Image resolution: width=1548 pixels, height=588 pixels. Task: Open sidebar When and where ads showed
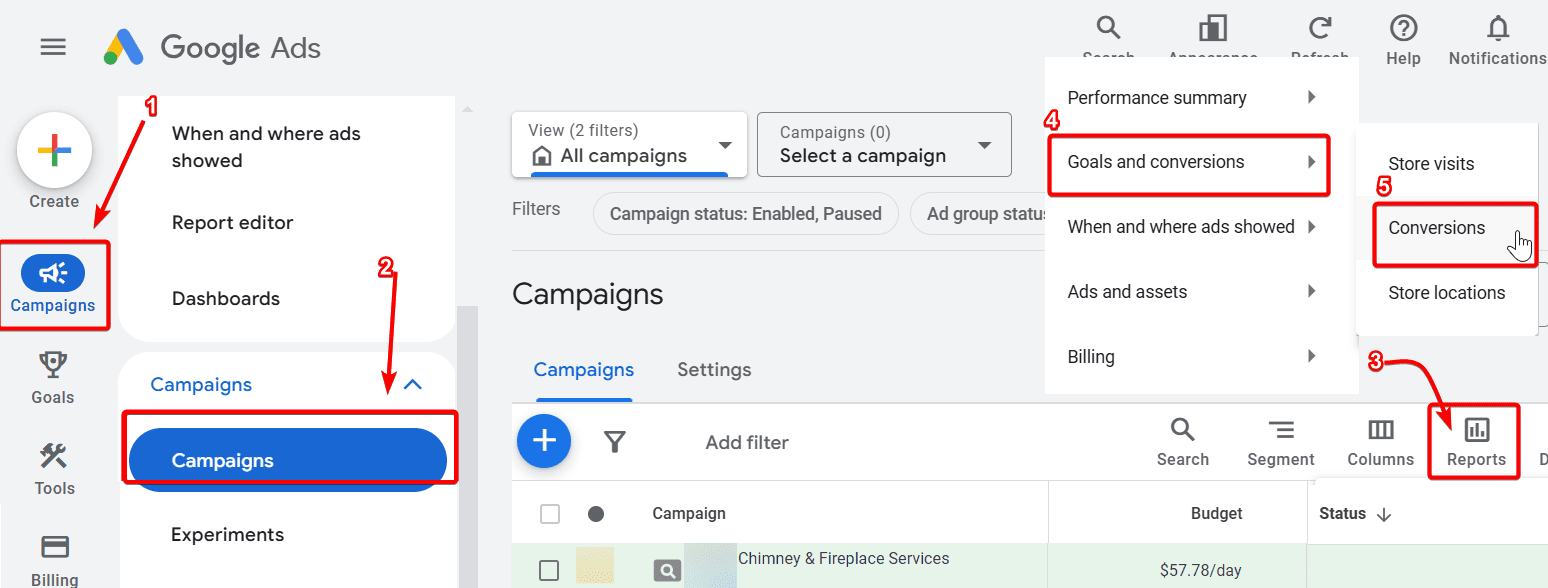click(266, 147)
